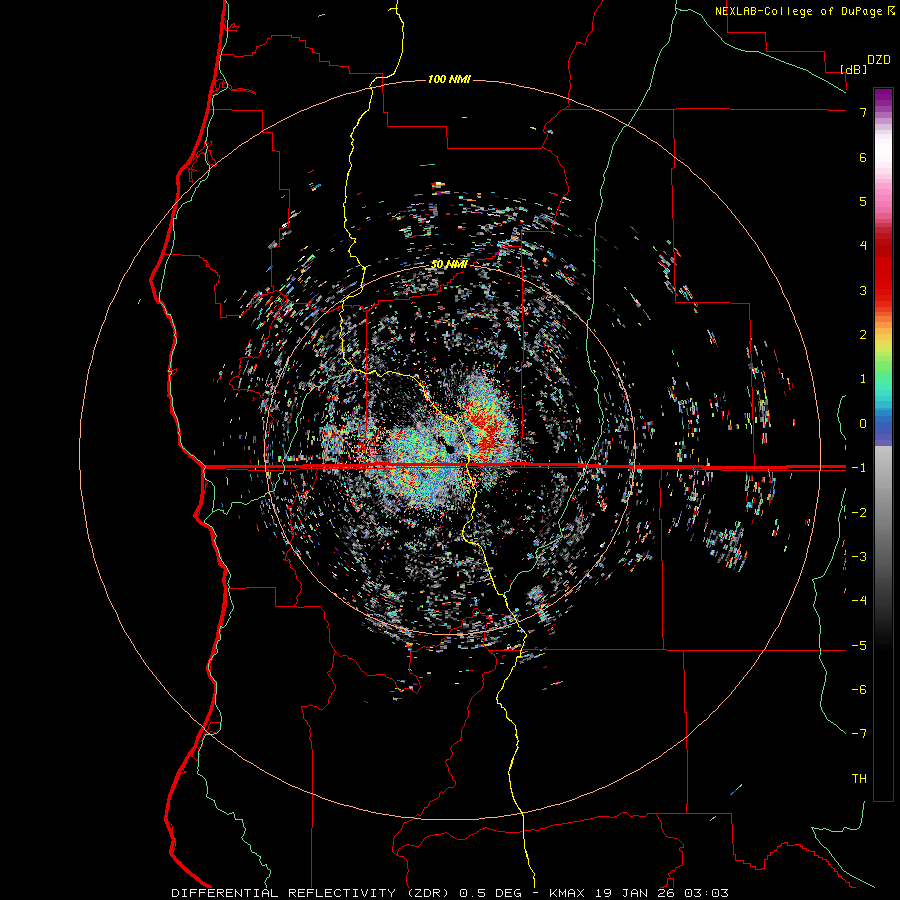Click the 1 value on color scale
The image size is (900, 900).
click(863, 379)
